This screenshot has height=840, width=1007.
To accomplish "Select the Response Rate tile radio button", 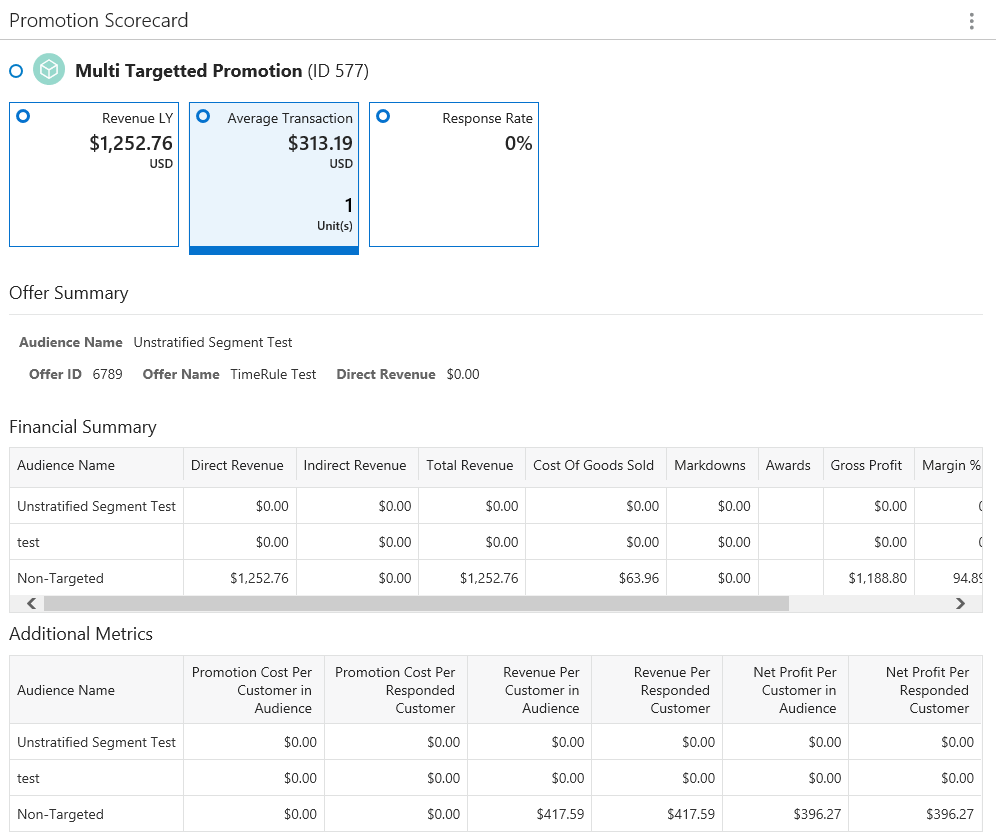I will [383, 116].
